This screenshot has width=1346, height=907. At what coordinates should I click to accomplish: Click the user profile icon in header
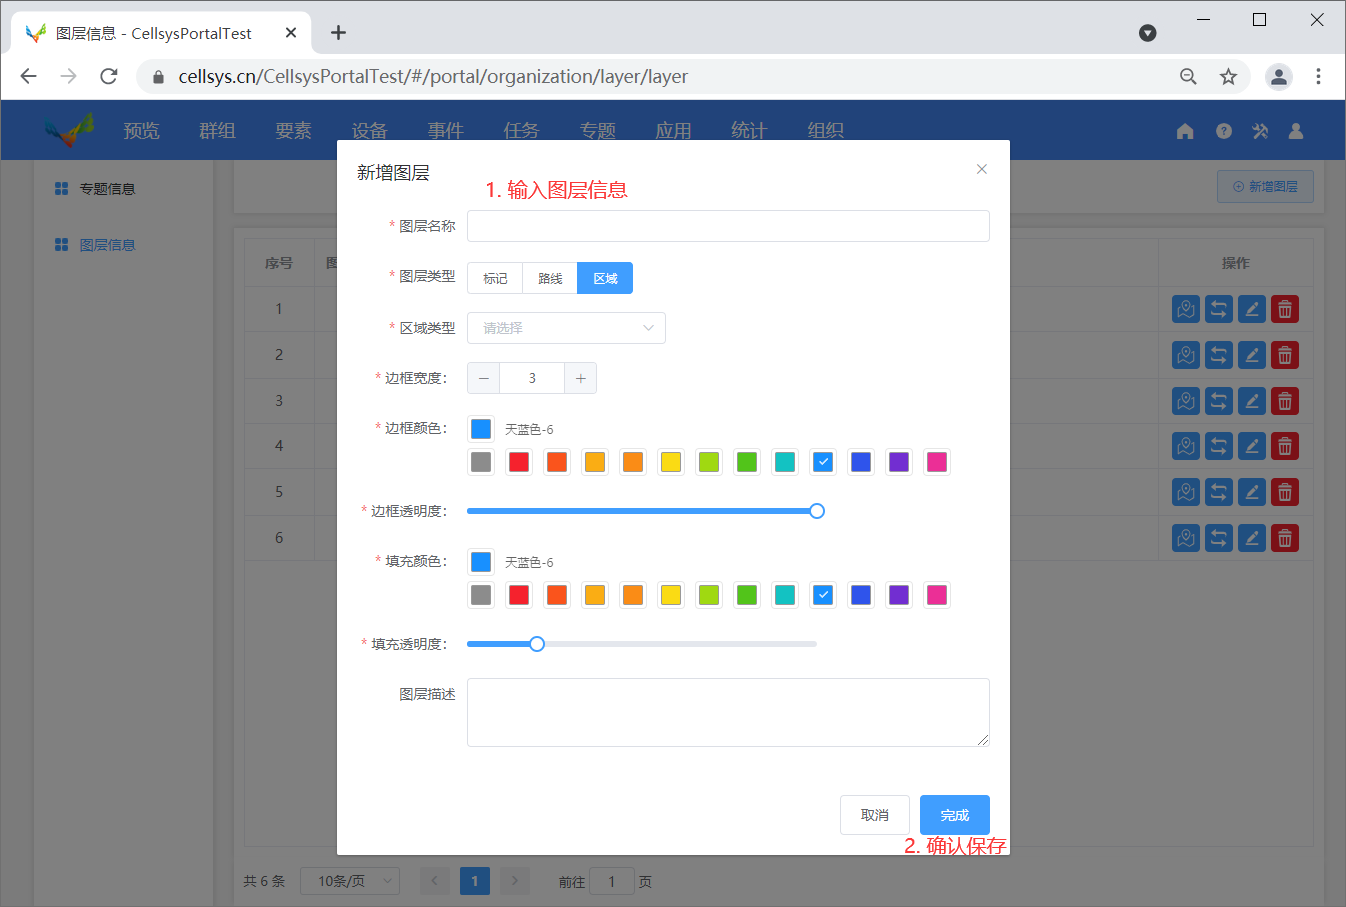(1296, 131)
